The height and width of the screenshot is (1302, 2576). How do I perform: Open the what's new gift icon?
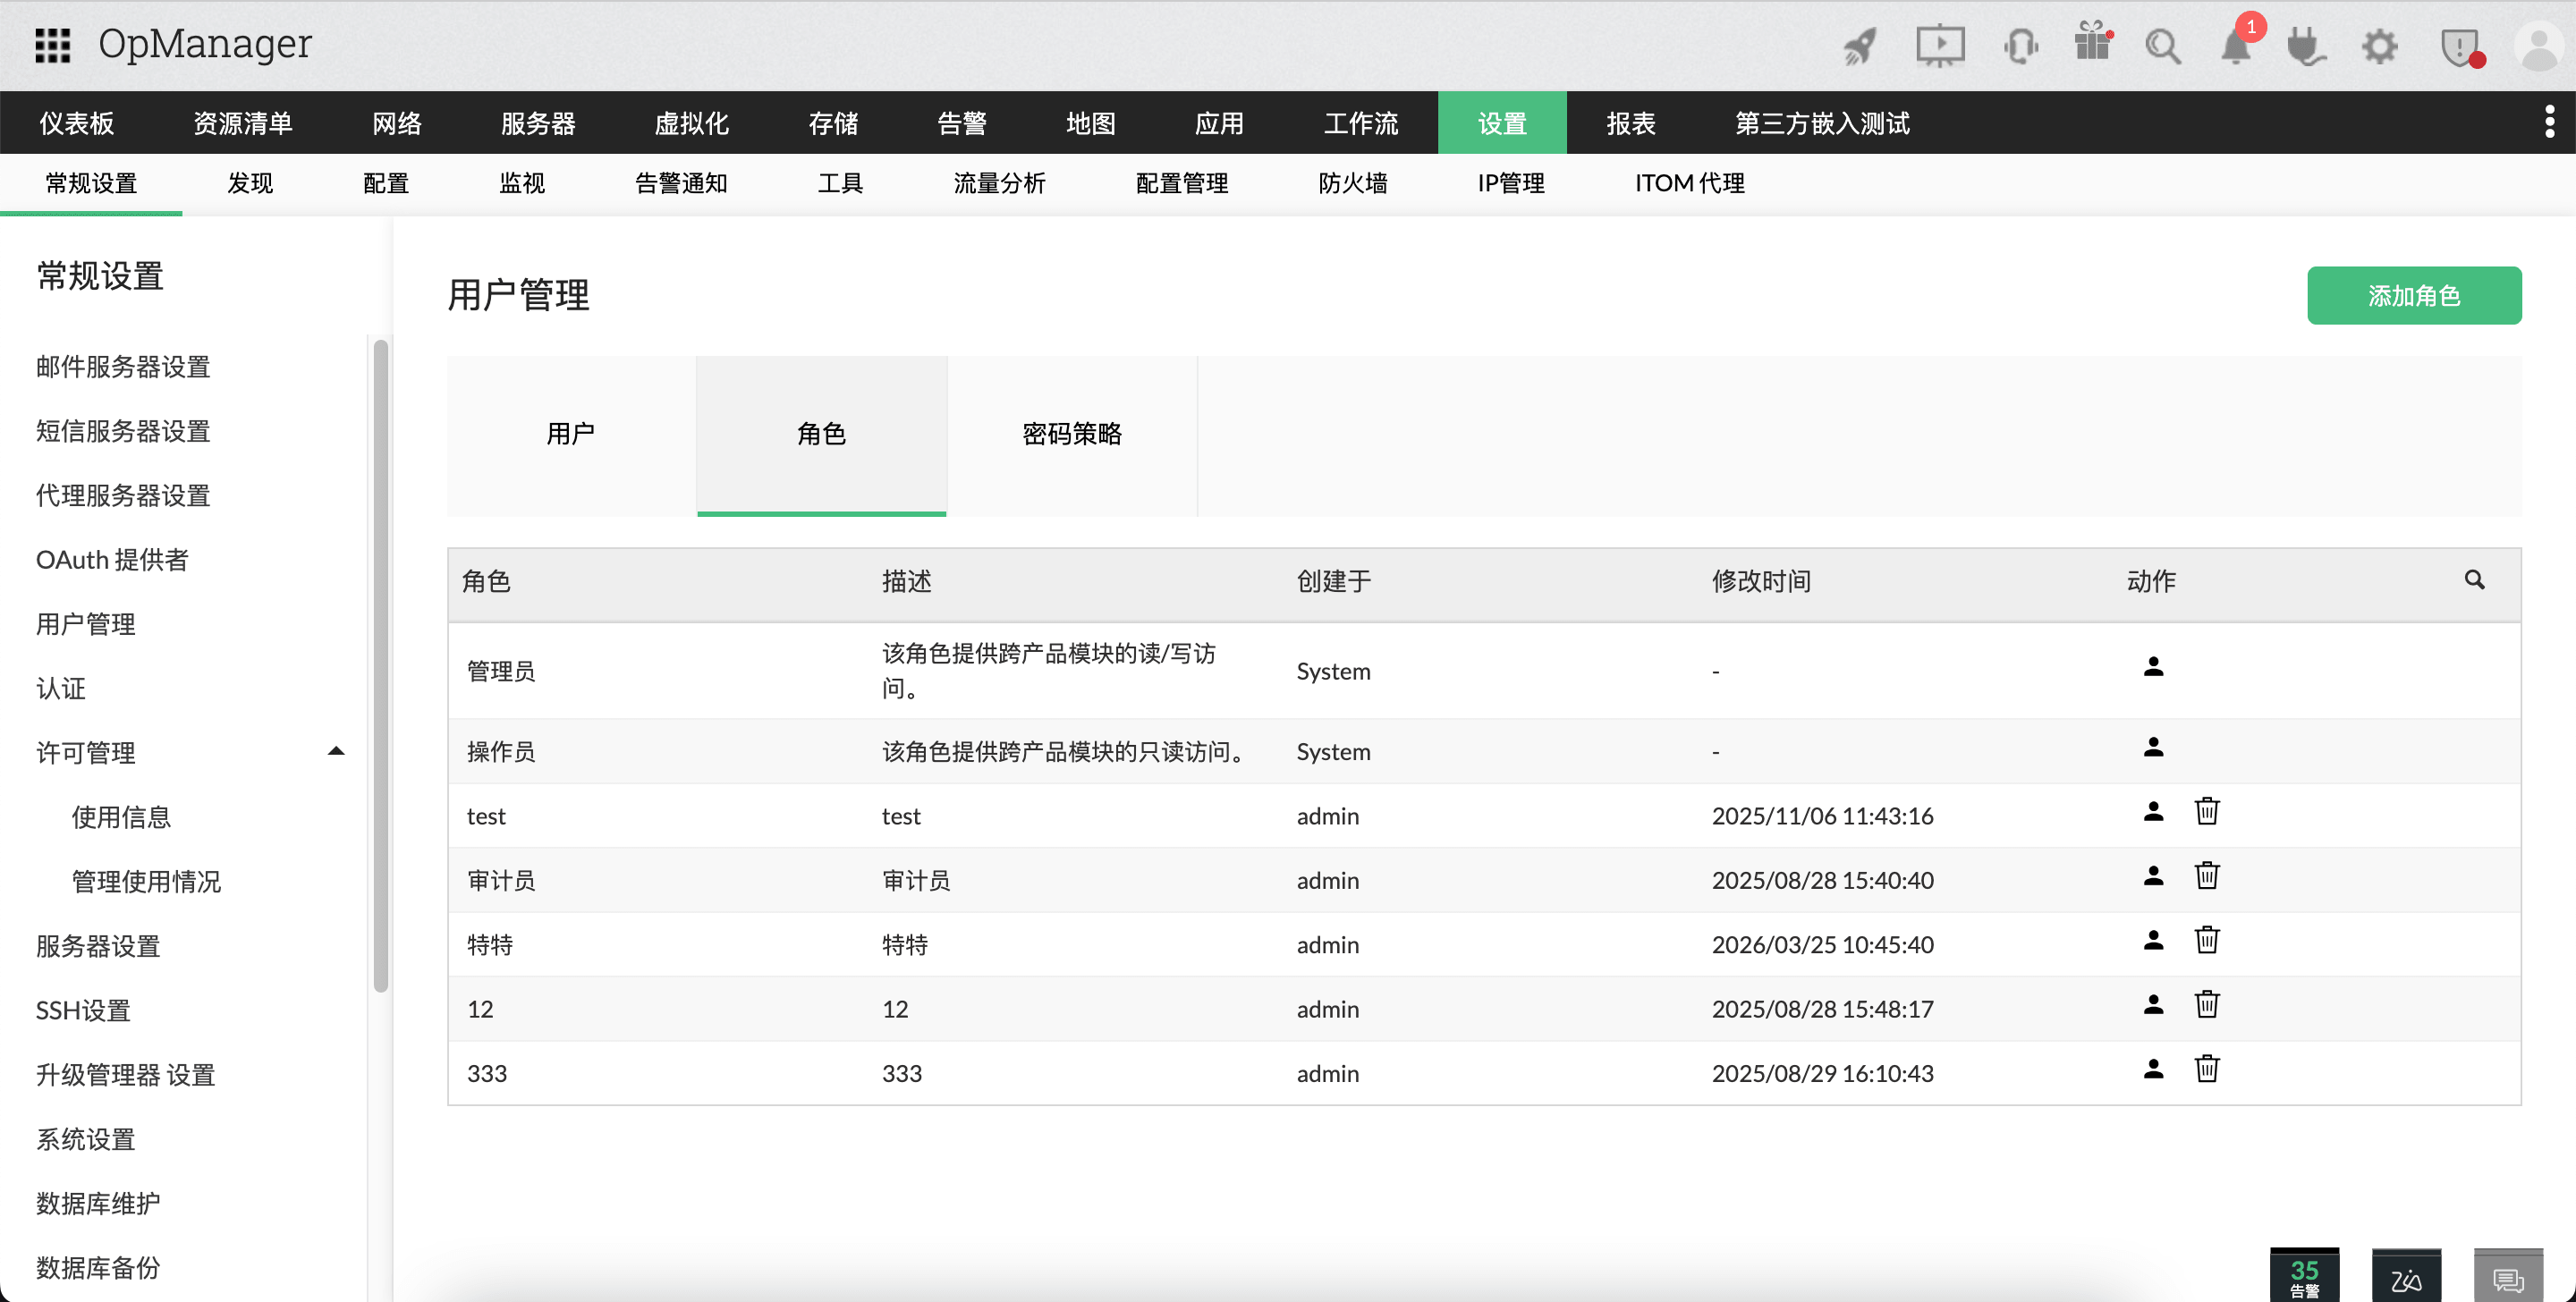[x=2092, y=45]
